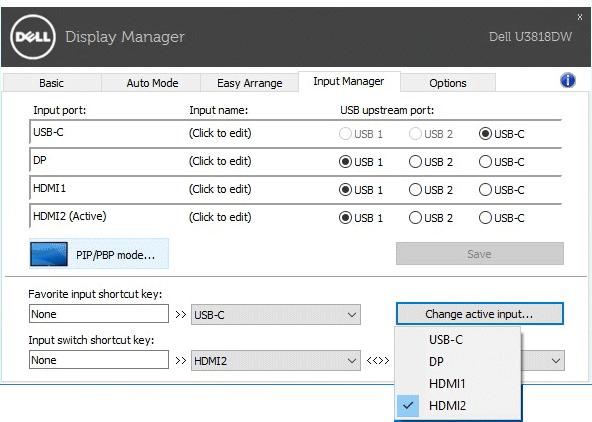
Task: Choose USB-C in the active input menu
Action: pyautogui.click(x=458, y=339)
